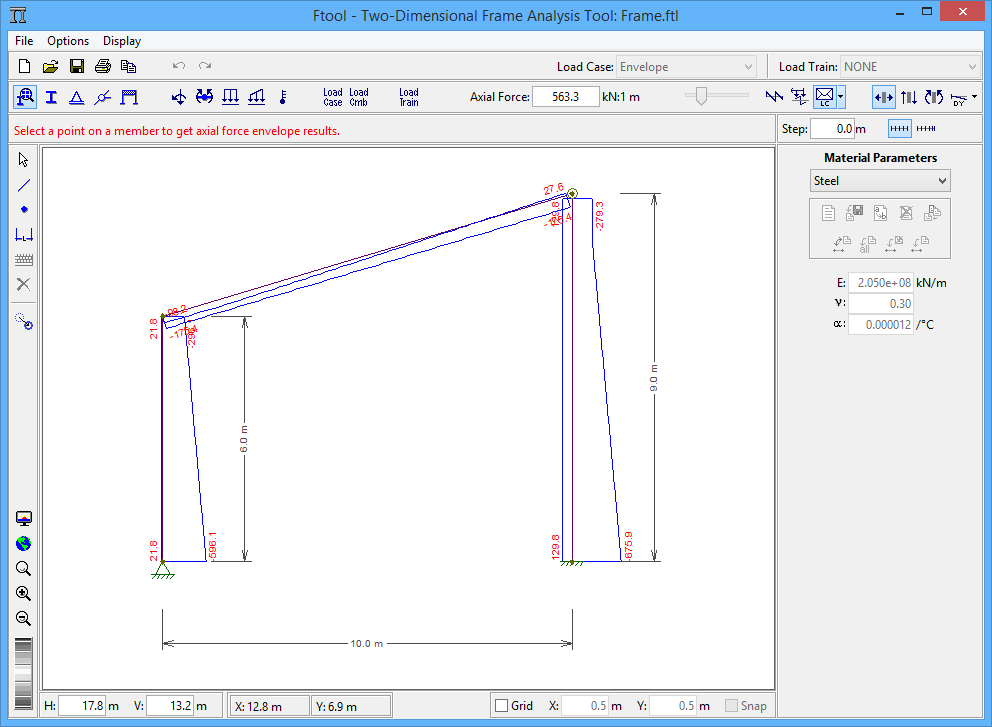Toggle the envelope LC display button
The image size is (992, 727).
click(x=825, y=97)
